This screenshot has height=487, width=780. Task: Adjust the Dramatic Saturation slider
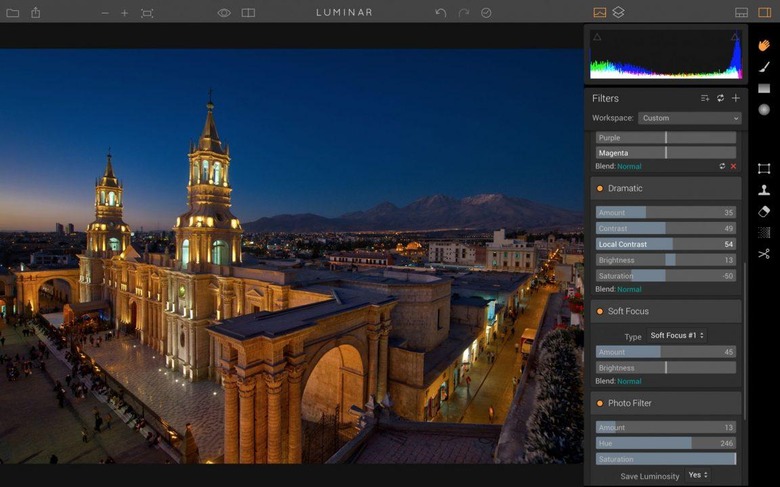[666, 276]
